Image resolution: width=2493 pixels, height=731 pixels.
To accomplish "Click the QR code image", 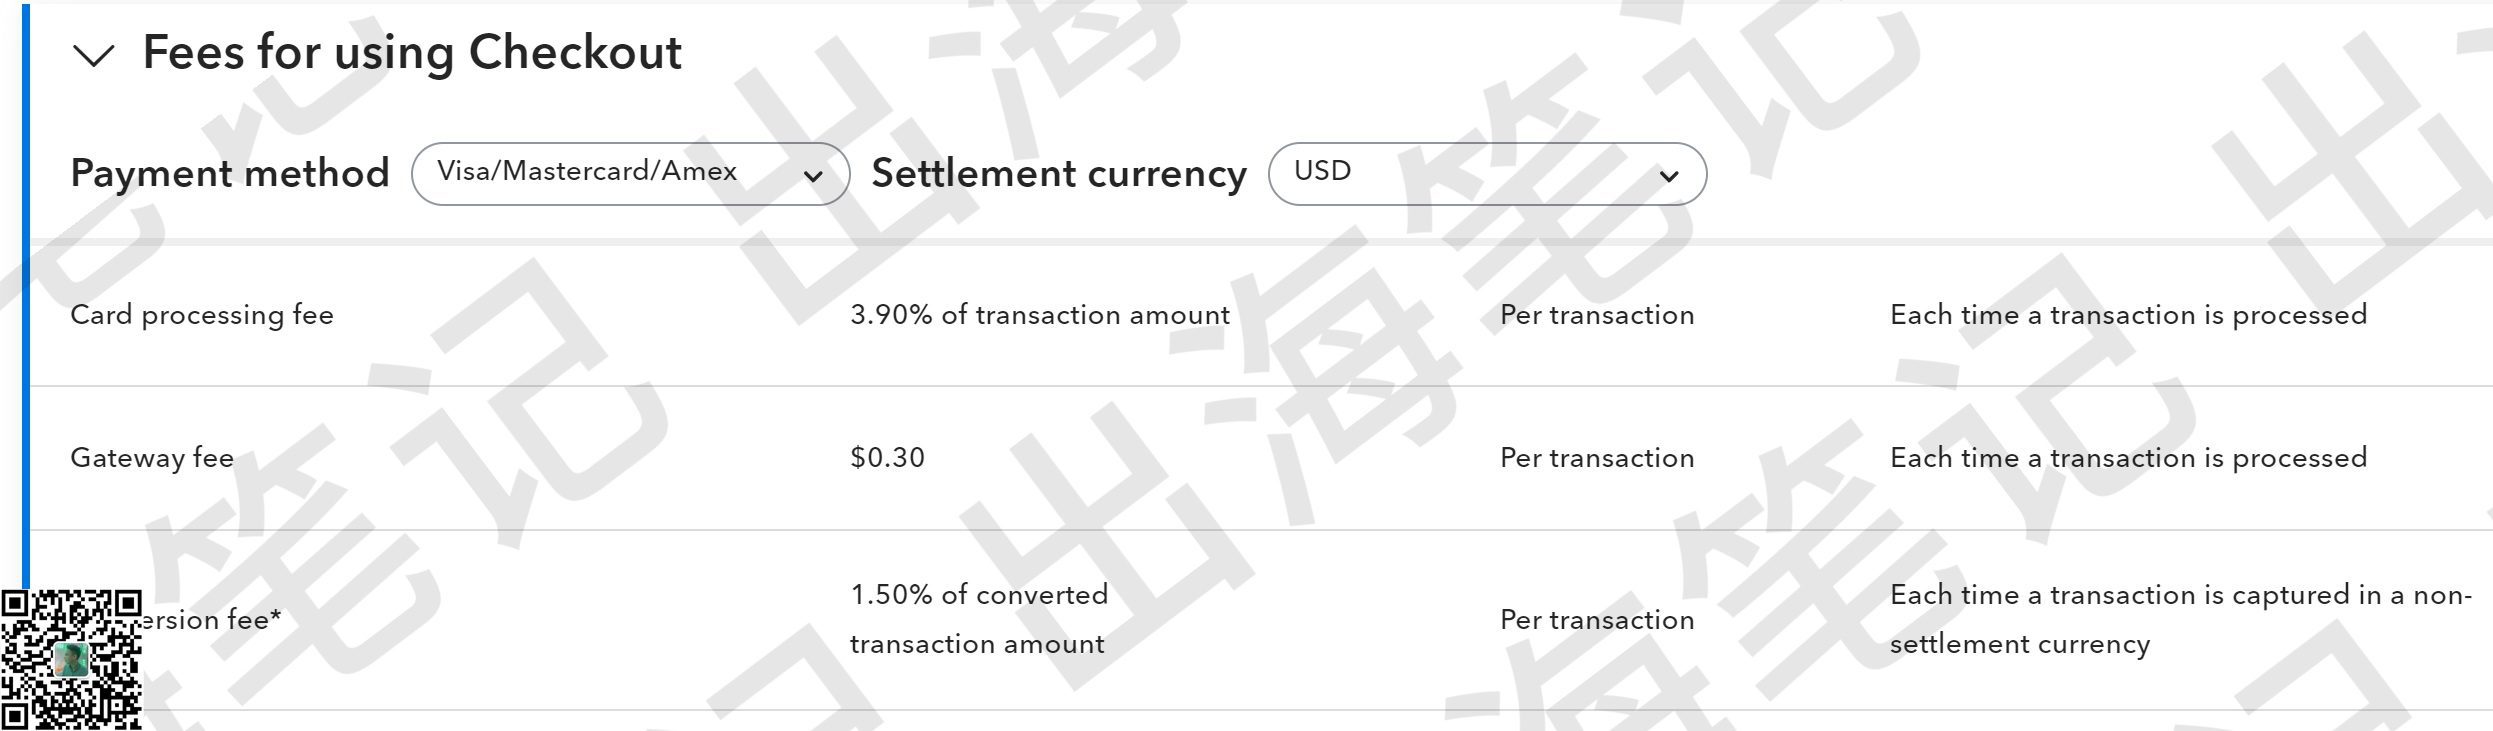I will pos(71,660).
